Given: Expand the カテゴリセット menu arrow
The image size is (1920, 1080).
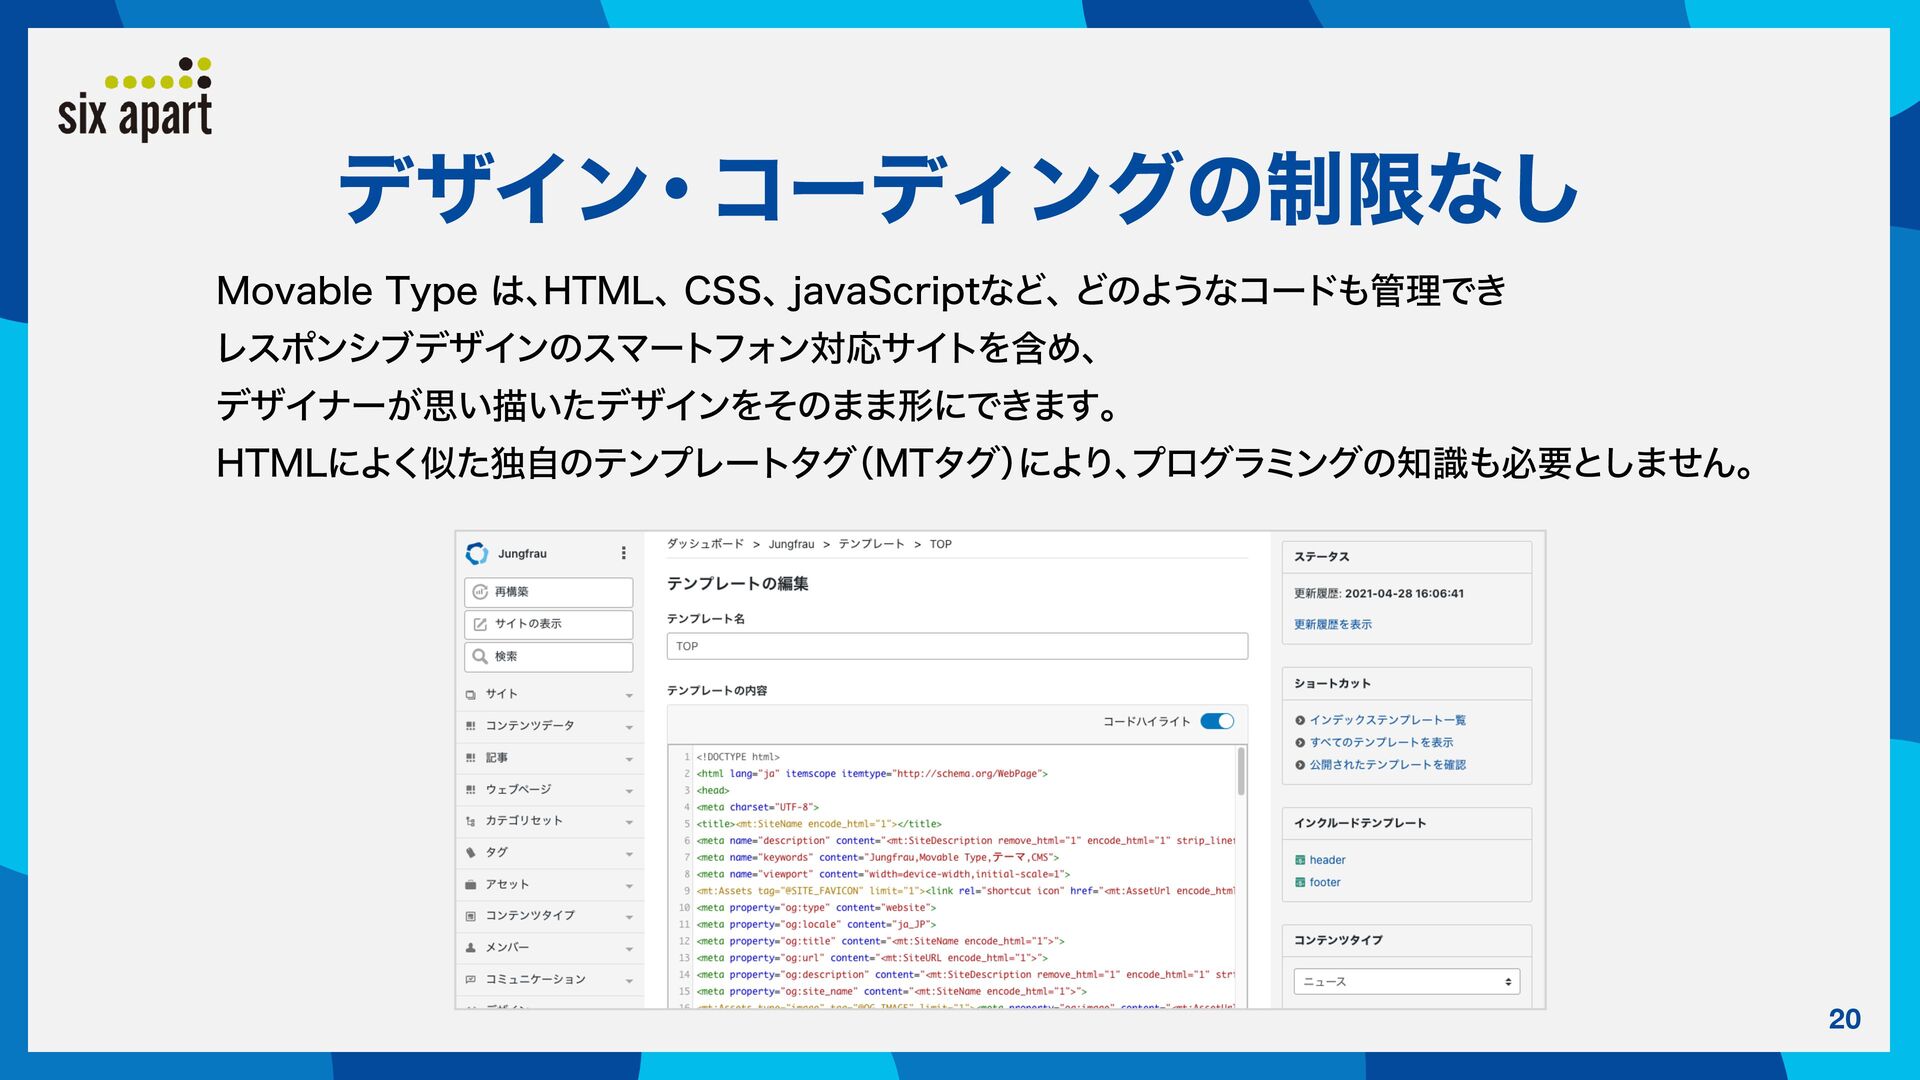Looking at the screenshot, I should coord(629,822).
